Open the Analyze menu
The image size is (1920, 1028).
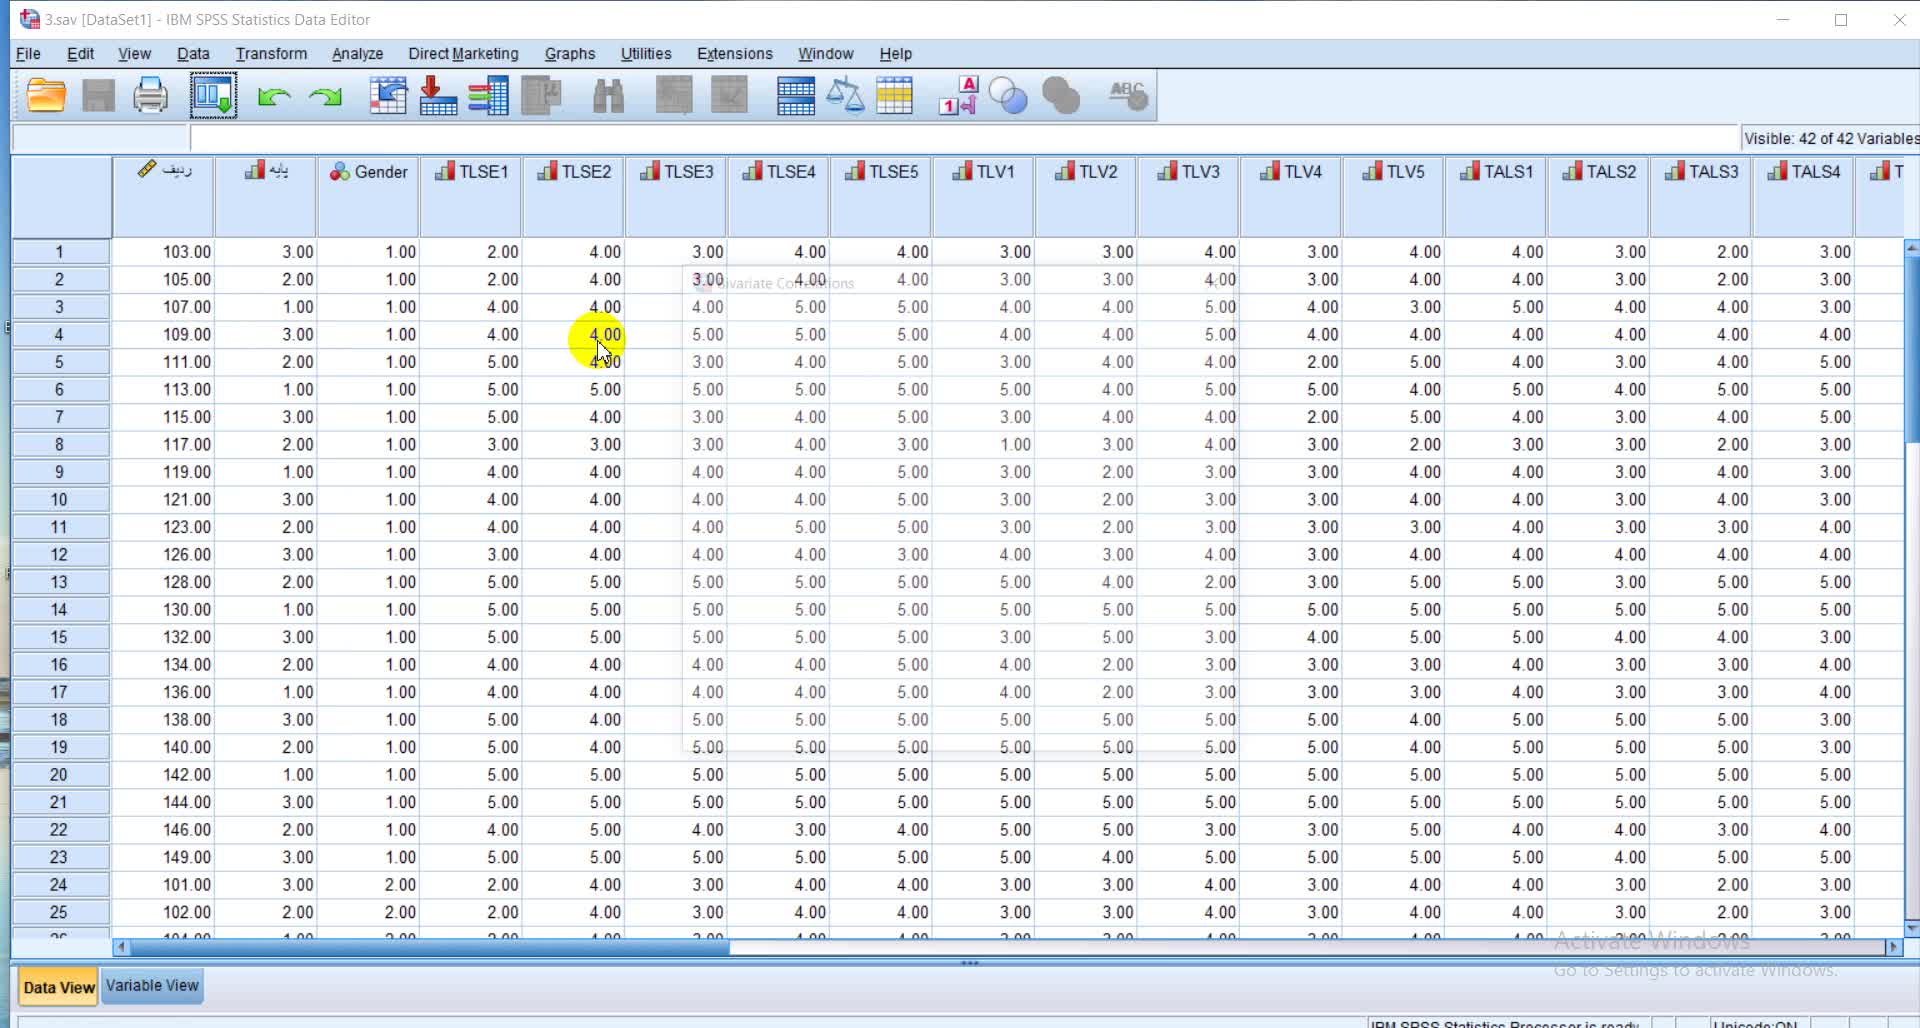pos(357,54)
